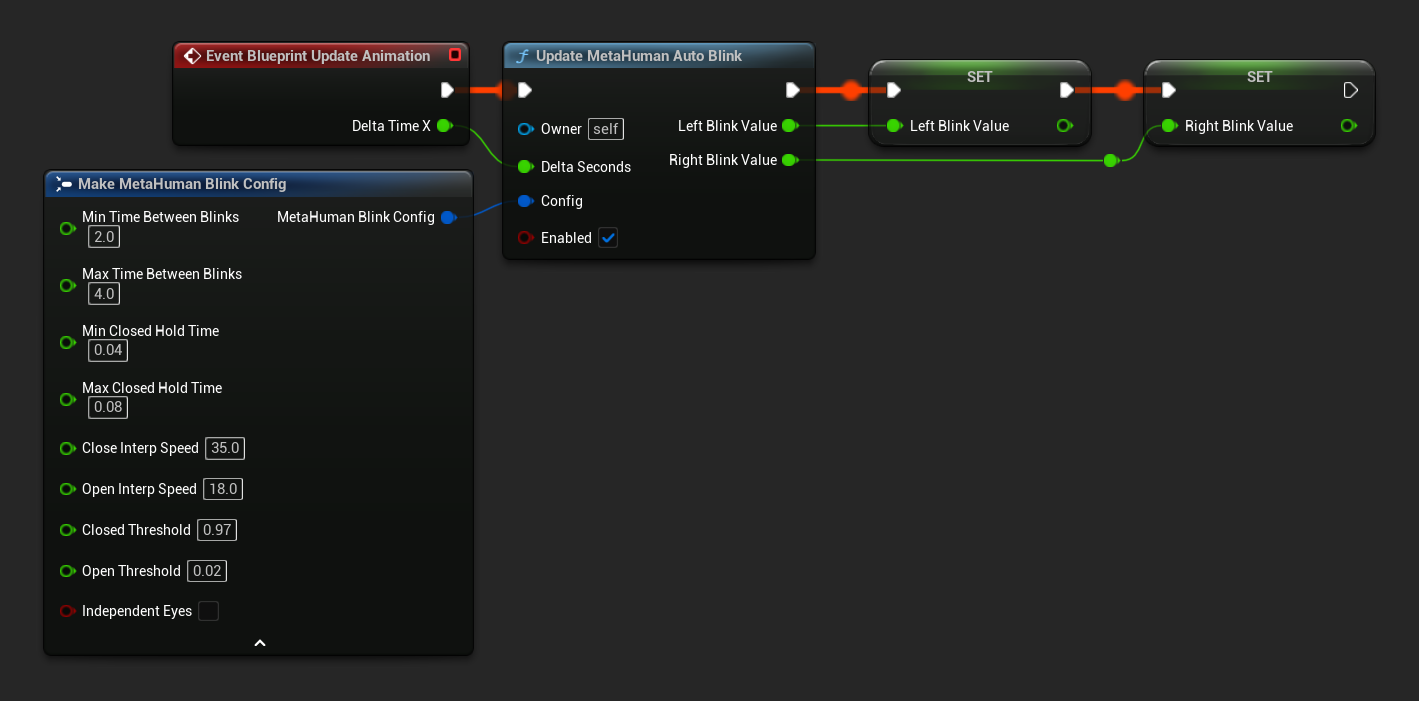Edit Open Interp Speed value 18.0
Viewport: 1419px width, 701px height.
tap(223, 489)
